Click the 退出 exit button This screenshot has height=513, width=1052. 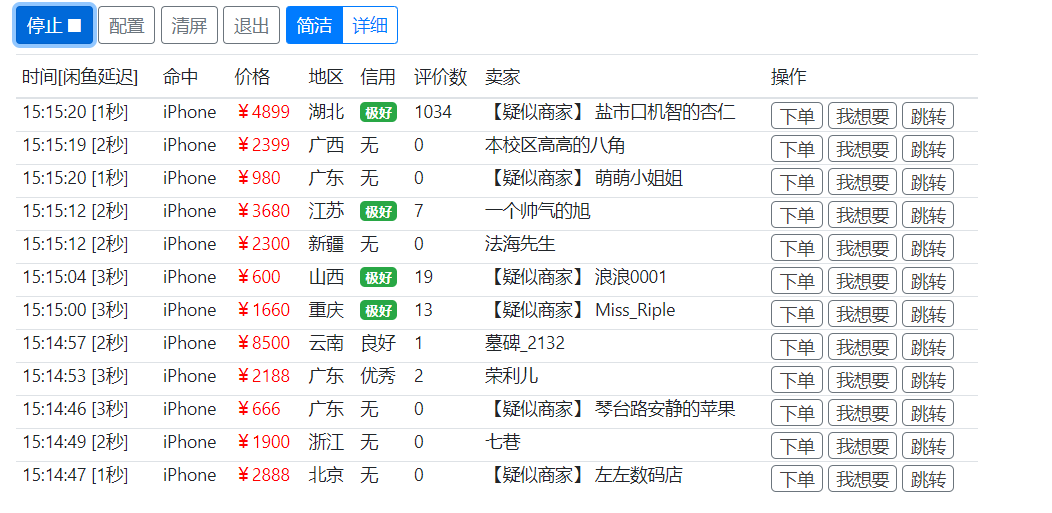251,25
